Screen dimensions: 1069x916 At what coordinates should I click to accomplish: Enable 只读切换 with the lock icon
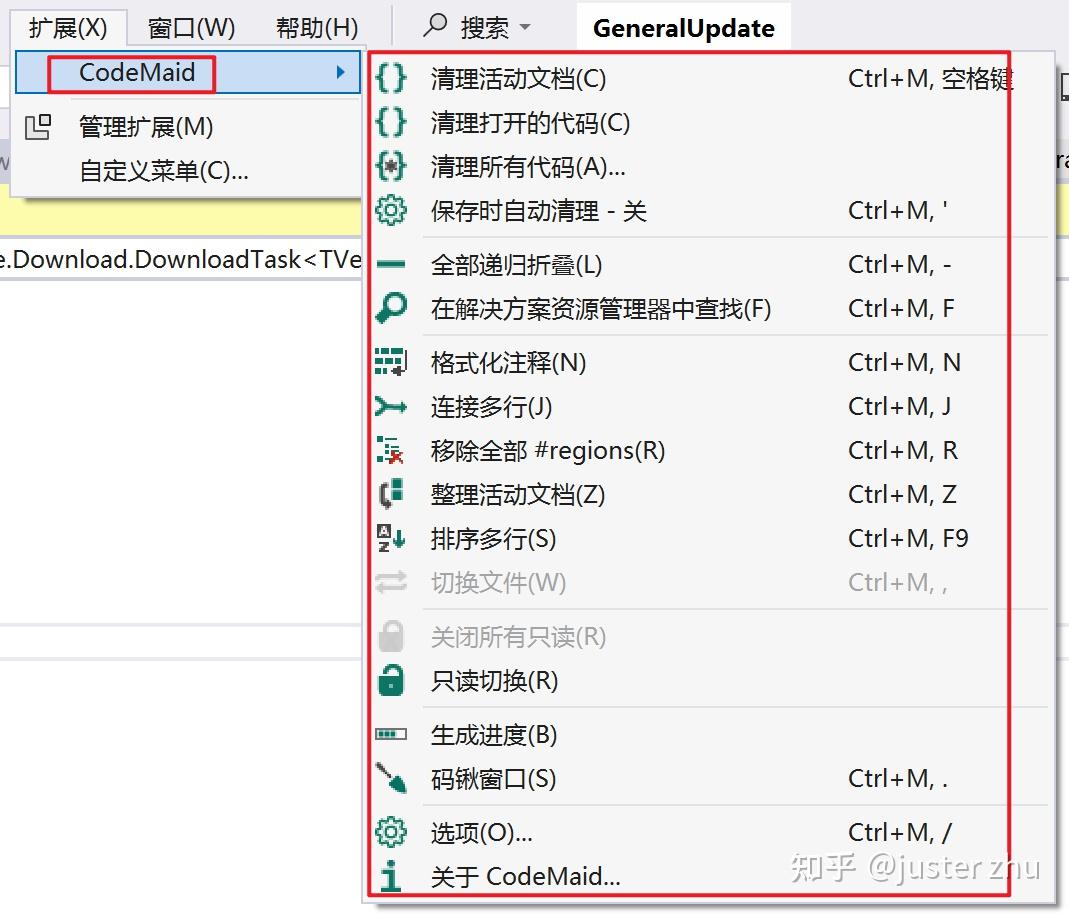(390, 681)
